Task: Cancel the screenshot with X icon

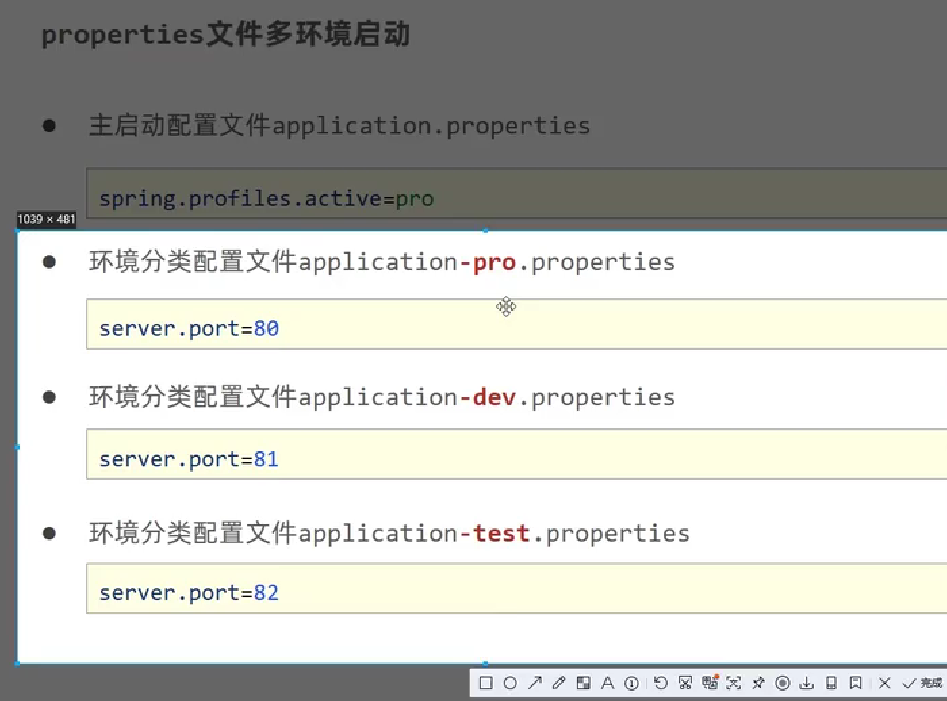Action: tap(885, 683)
